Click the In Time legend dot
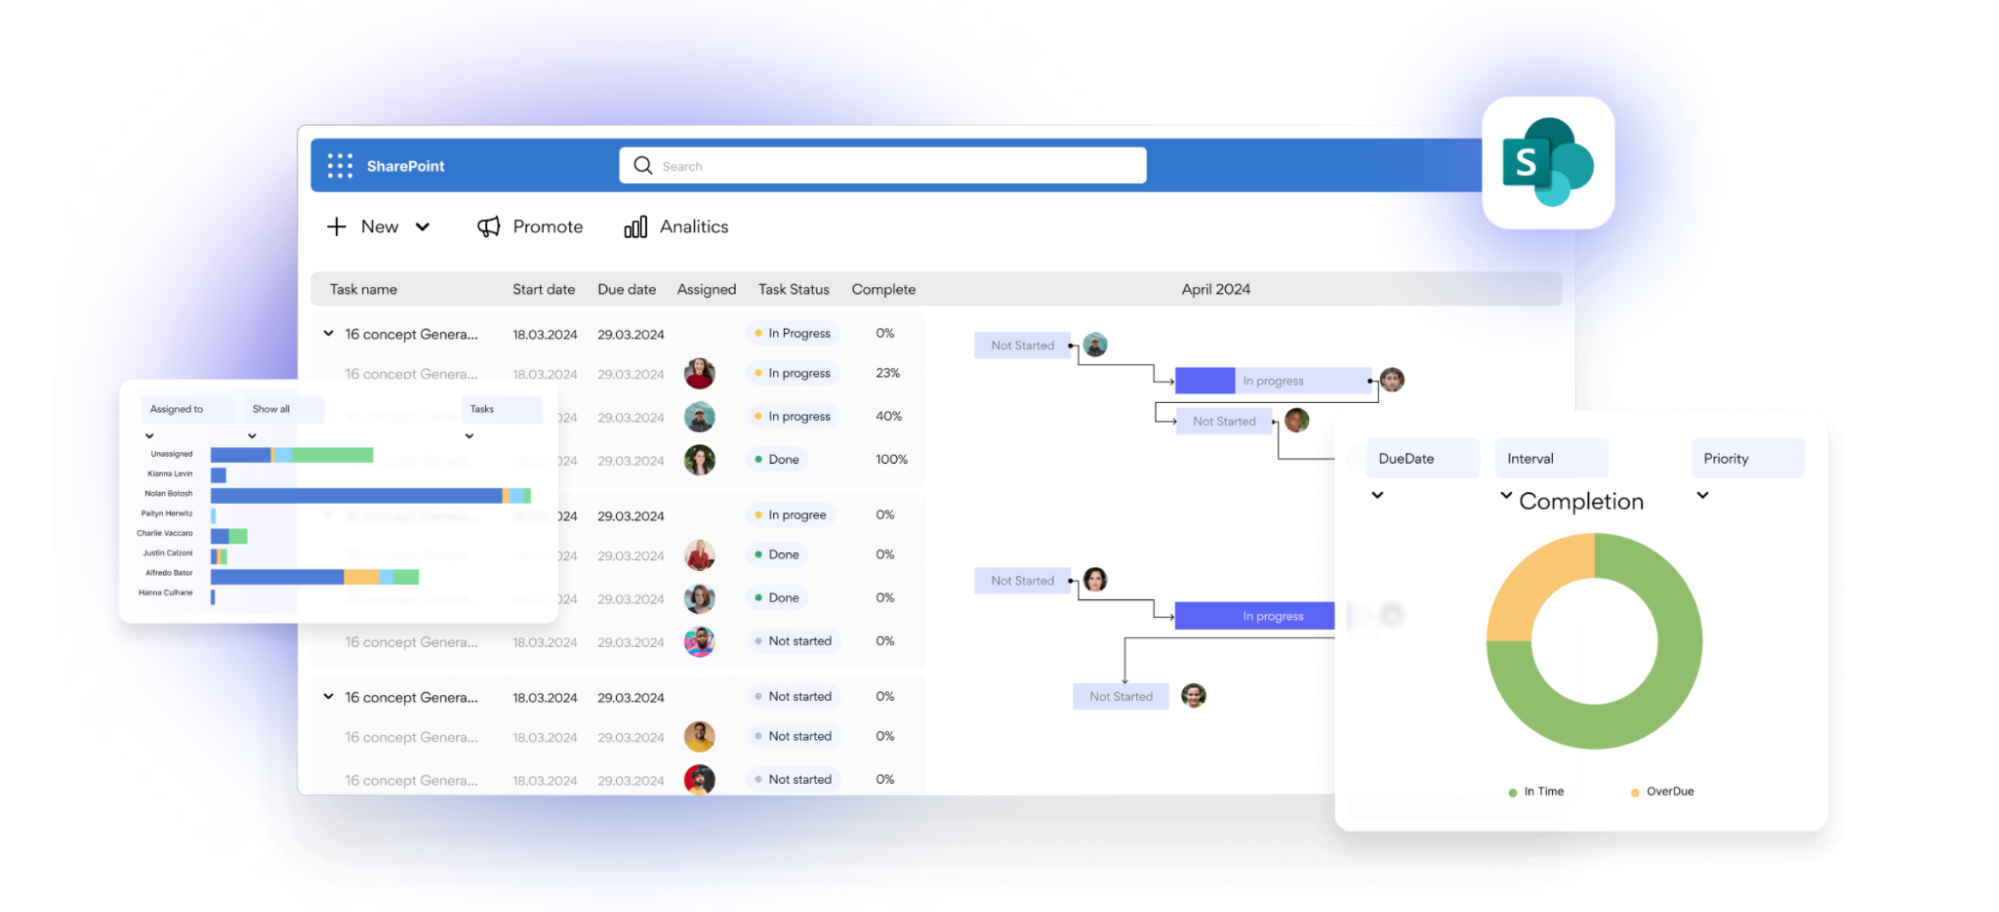1999x912 pixels. pyautogui.click(x=1512, y=792)
